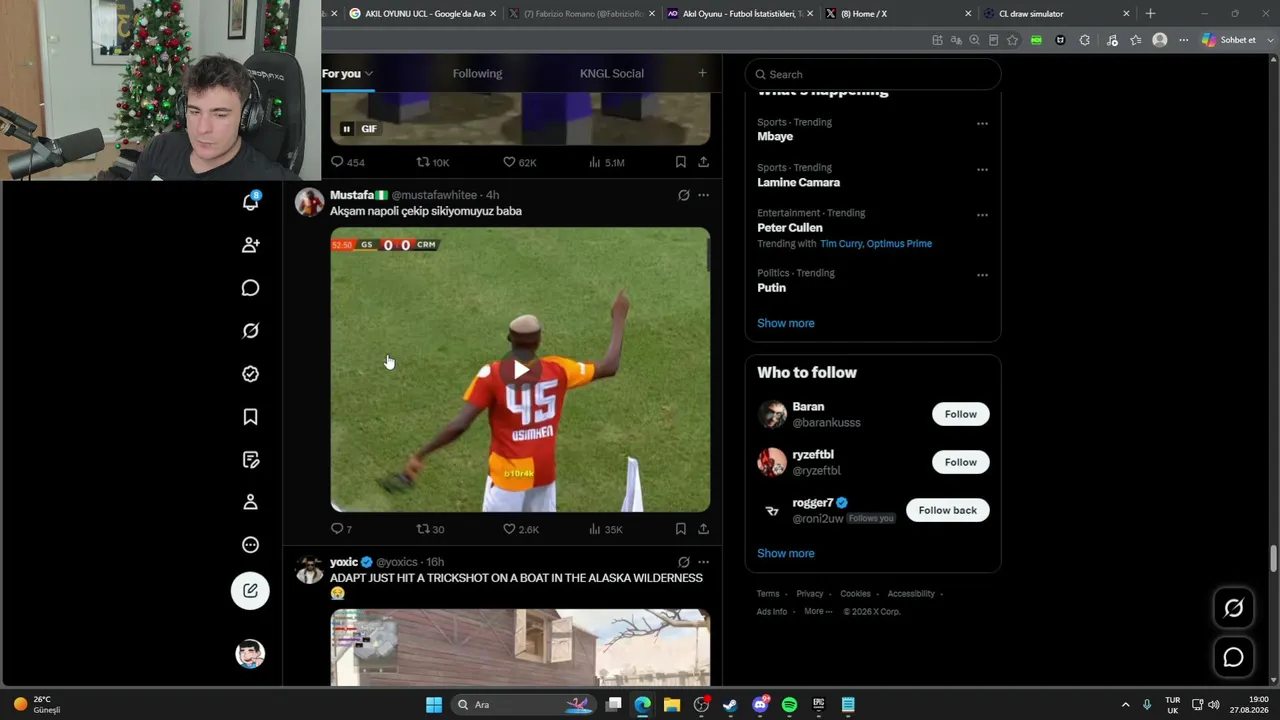Reply to the GIF post with 454 replies
This screenshot has width=1280, height=720.
pyautogui.click(x=347, y=162)
